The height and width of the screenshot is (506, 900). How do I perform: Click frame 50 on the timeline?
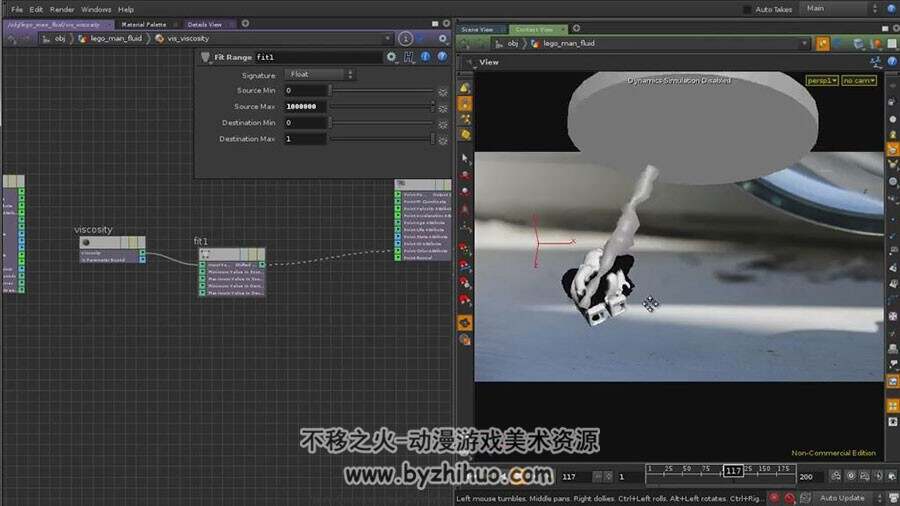(x=686, y=469)
